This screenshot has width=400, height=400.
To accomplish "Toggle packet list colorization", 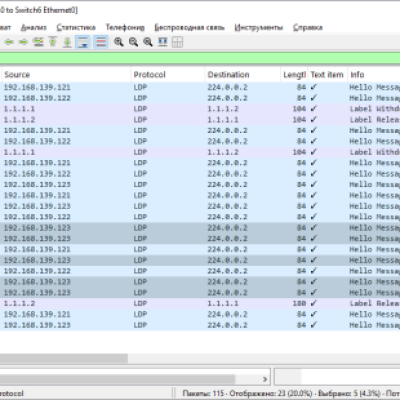I will coord(101,42).
